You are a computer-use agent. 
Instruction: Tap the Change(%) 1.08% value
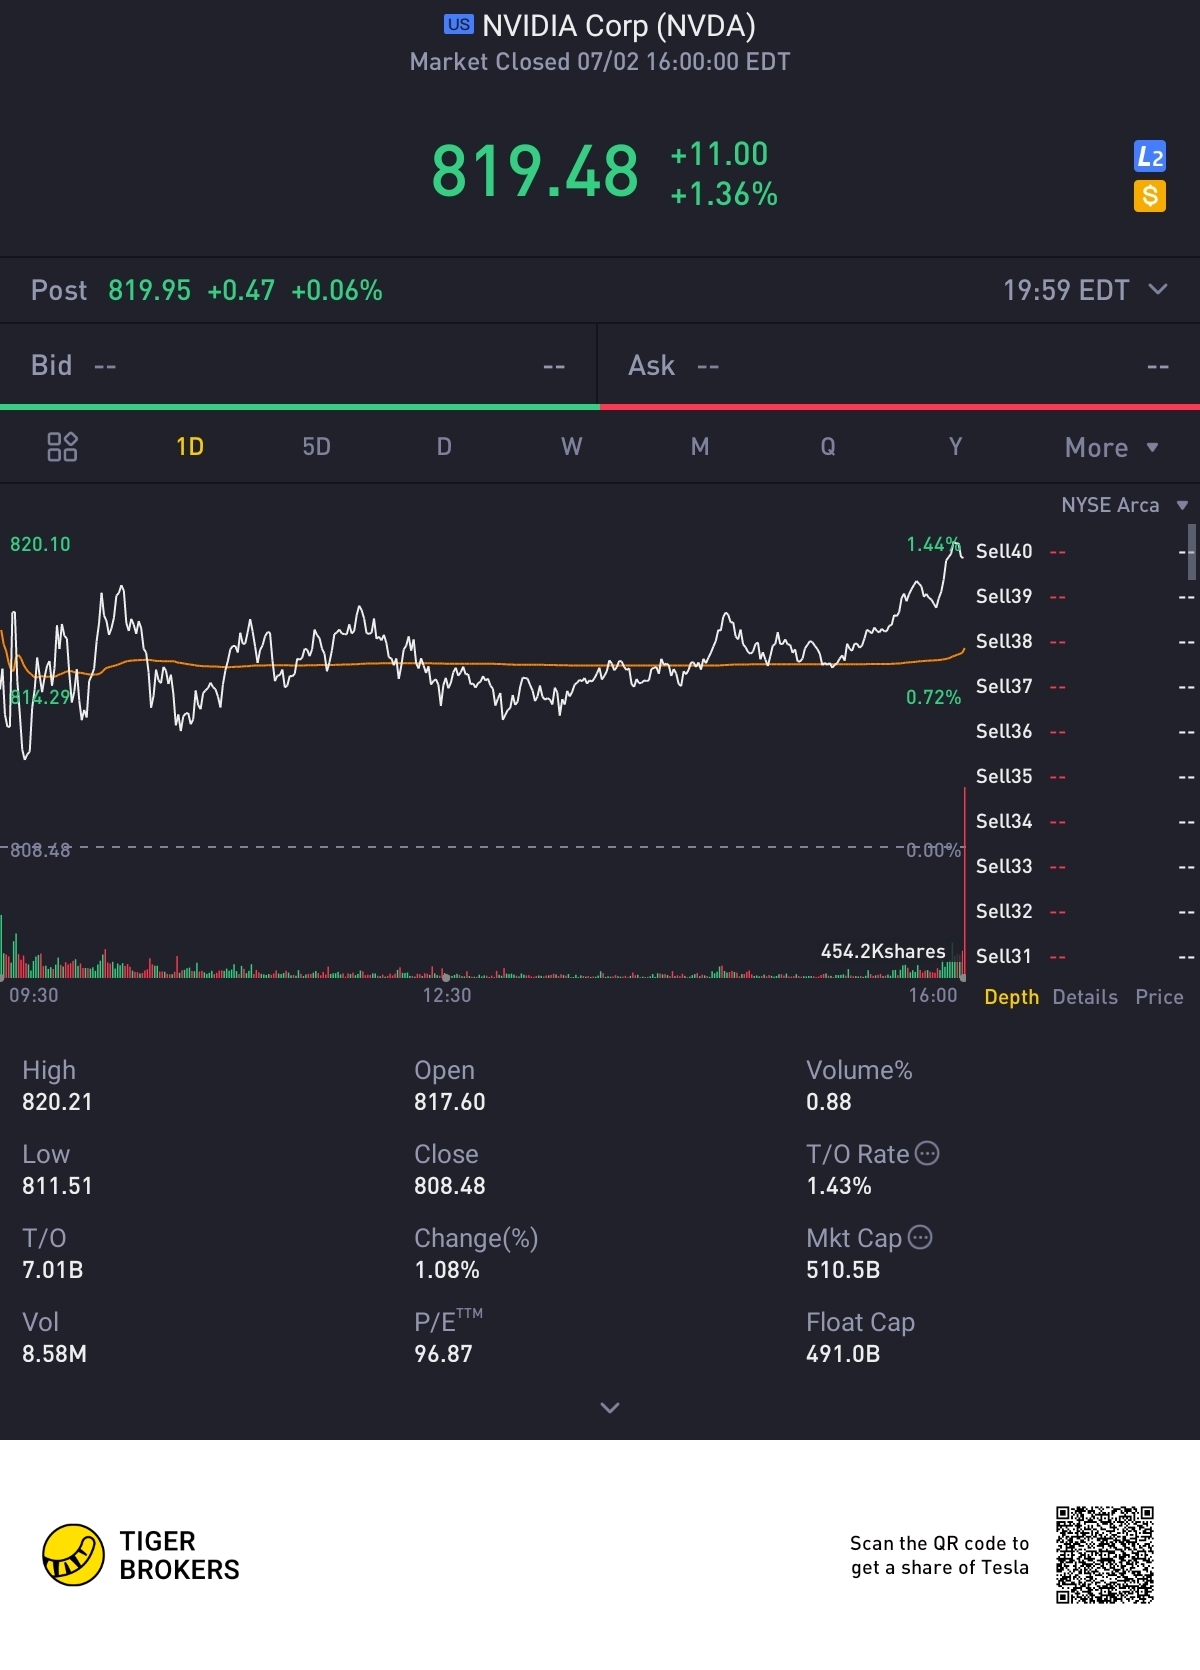pyautogui.click(x=447, y=1270)
